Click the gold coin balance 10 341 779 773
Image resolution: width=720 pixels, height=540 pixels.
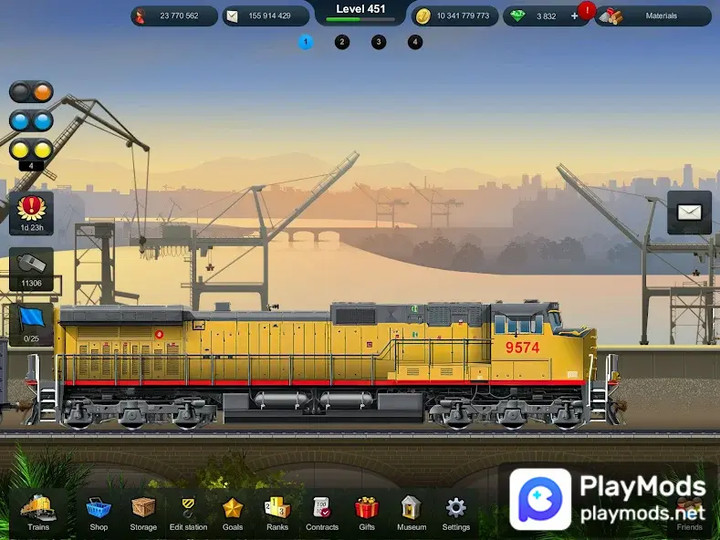[x=455, y=16]
